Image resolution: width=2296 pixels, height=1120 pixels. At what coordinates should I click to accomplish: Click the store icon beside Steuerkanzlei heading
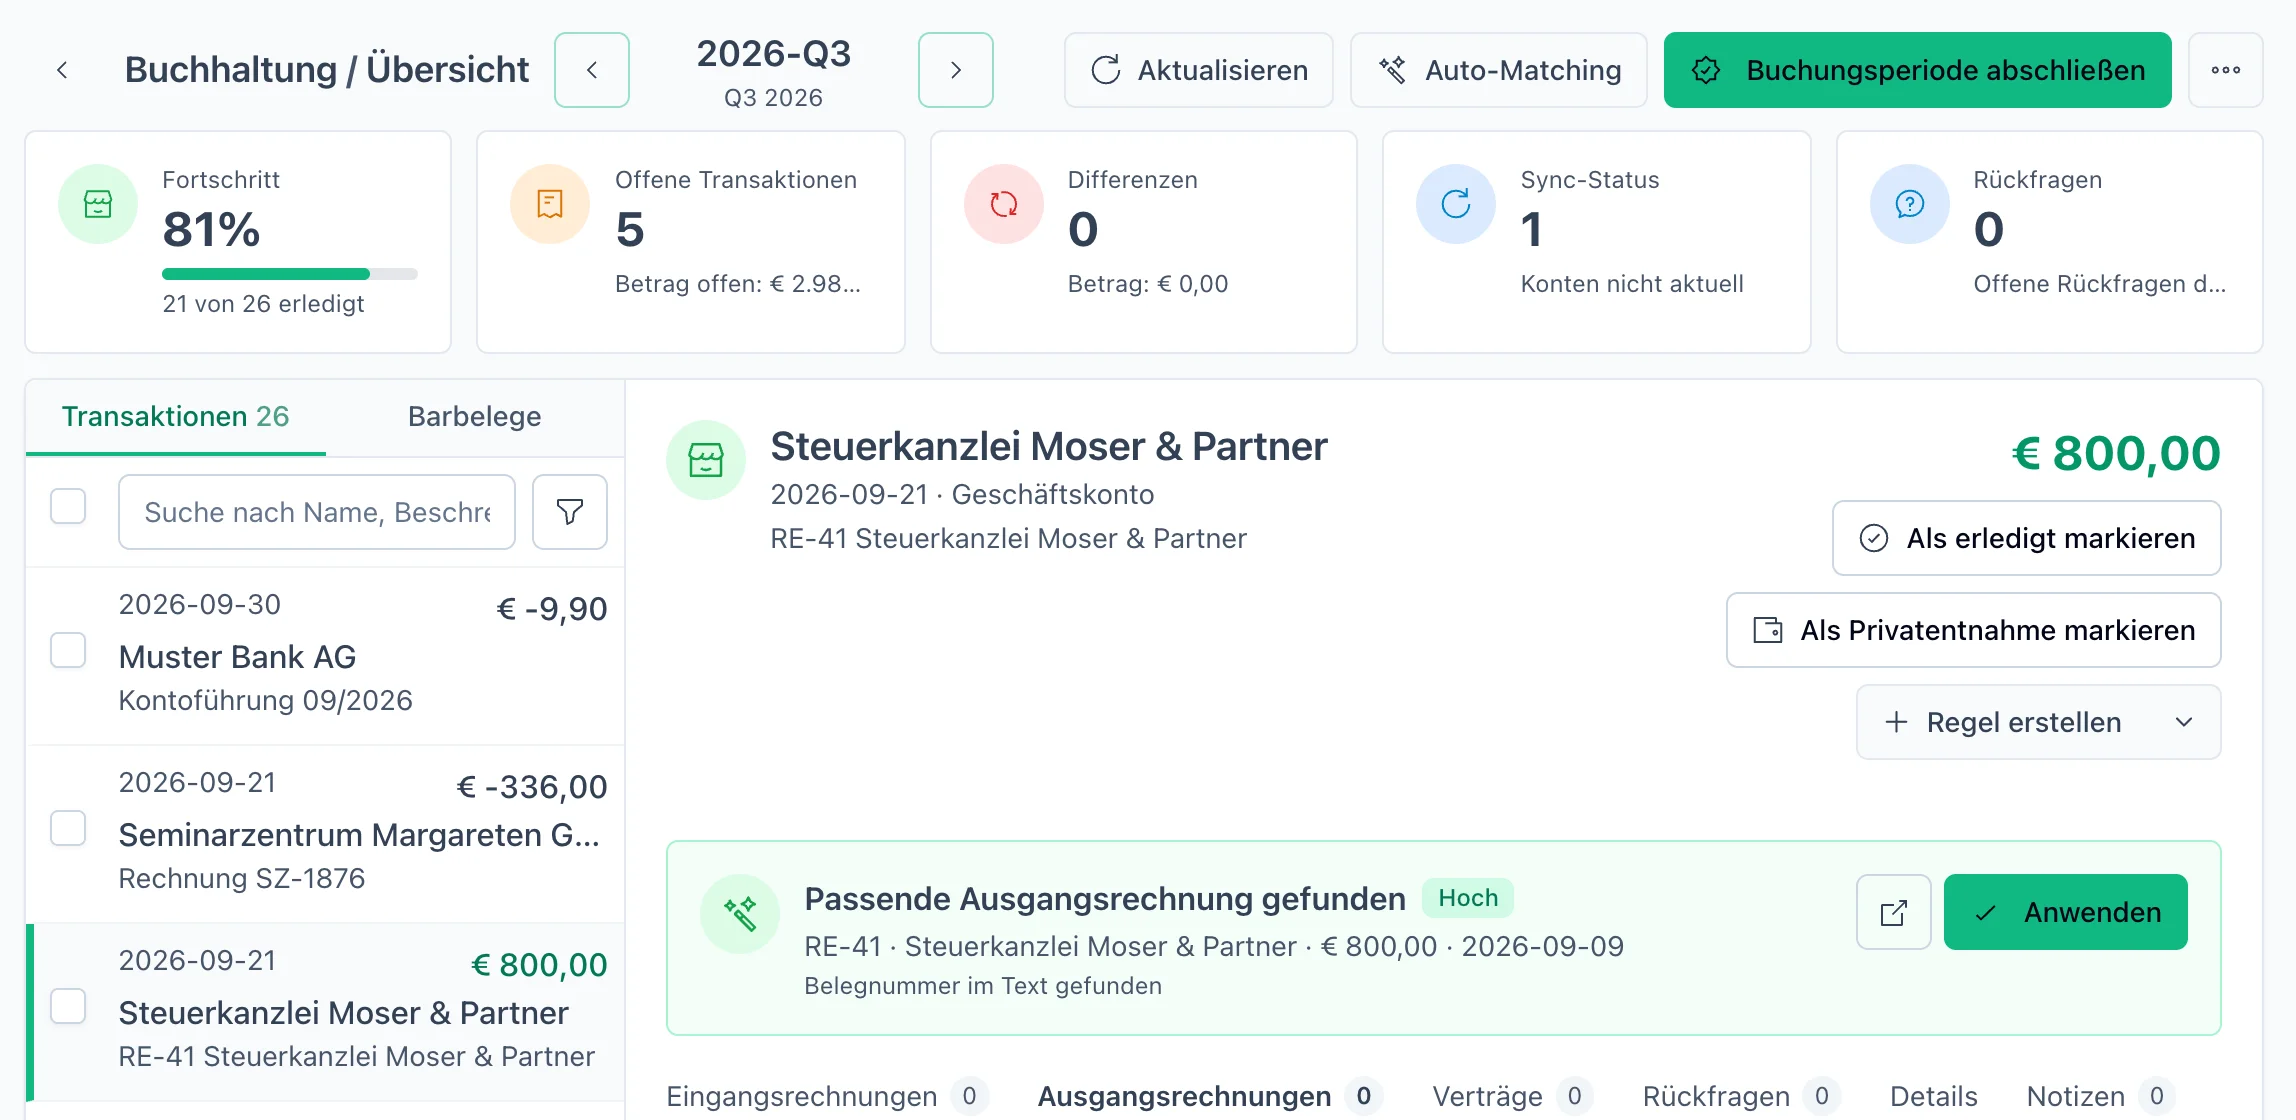[x=706, y=460]
